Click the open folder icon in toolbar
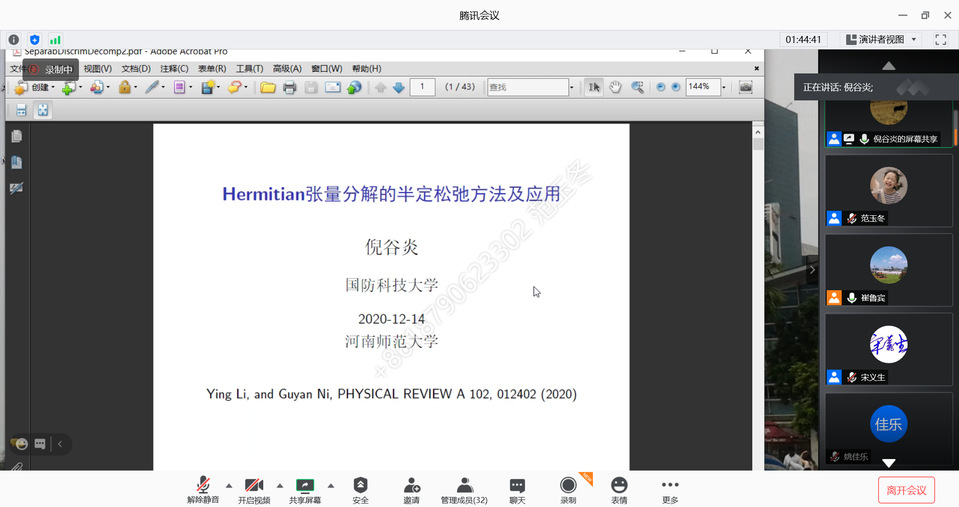This screenshot has width=959, height=507. (268, 87)
